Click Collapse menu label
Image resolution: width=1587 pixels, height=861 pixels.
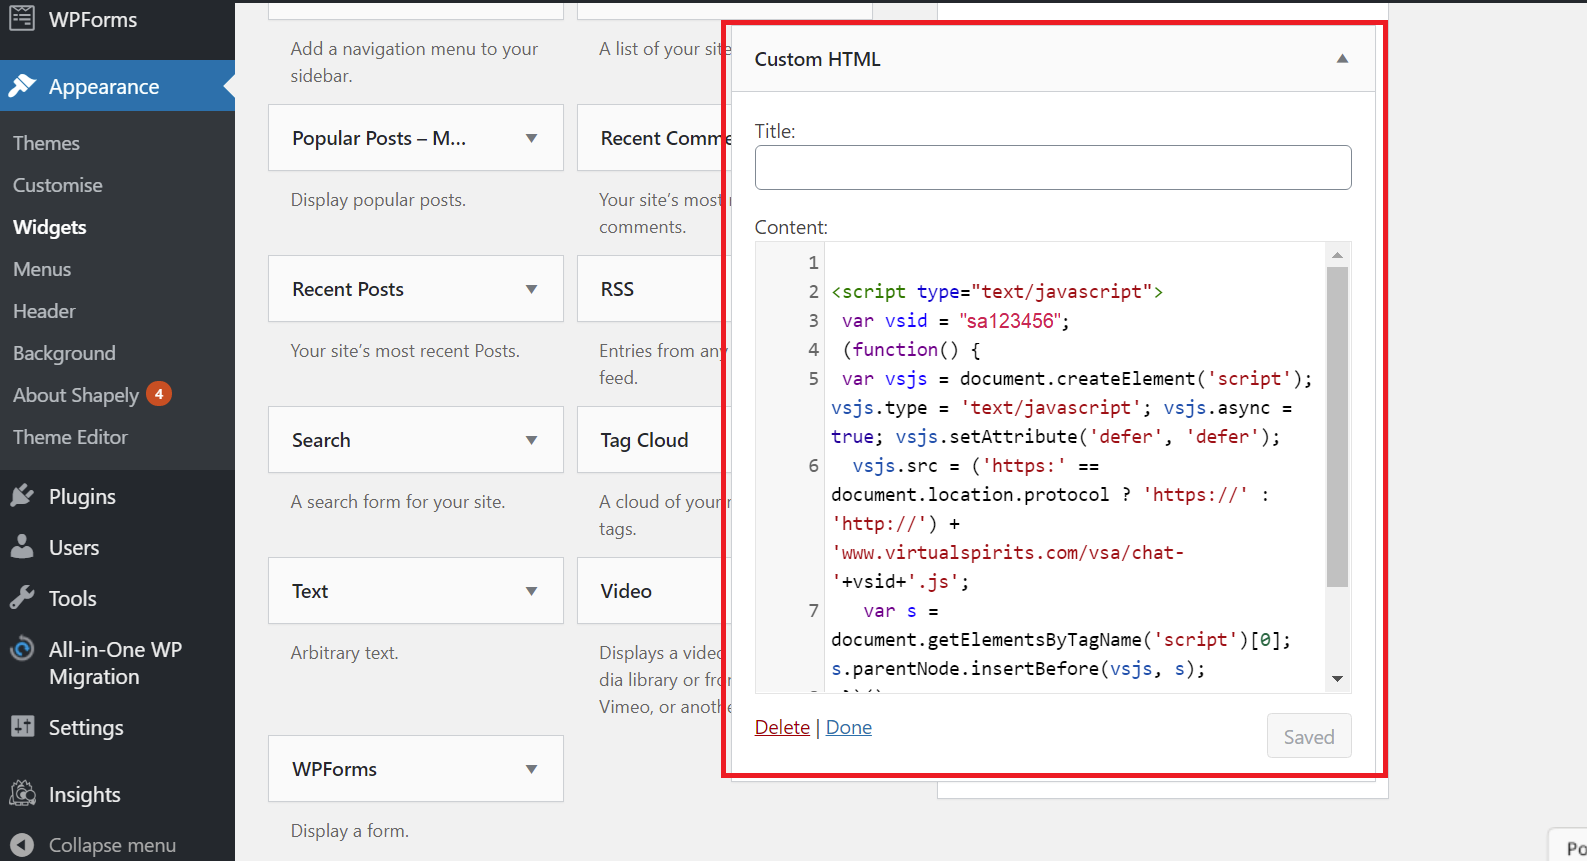[x=112, y=845]
